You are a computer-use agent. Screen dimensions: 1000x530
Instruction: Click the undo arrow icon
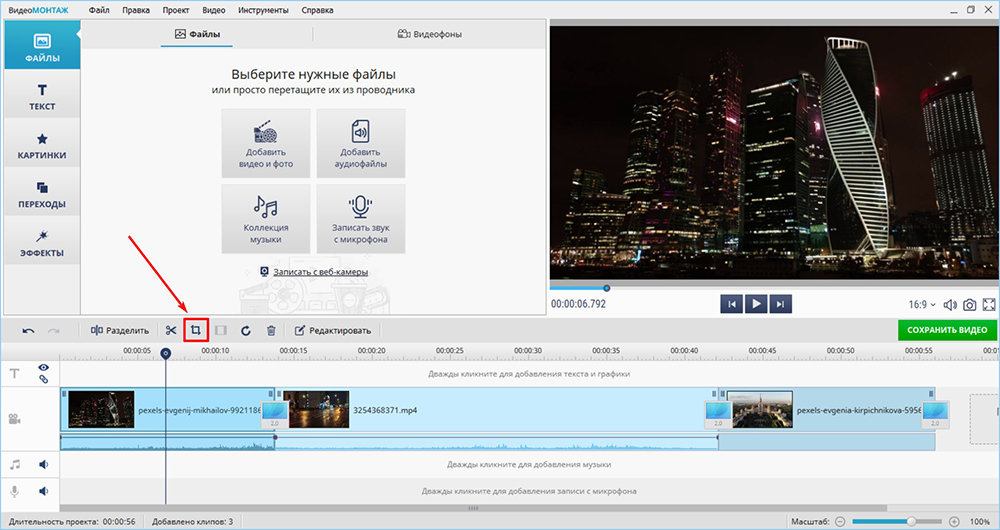point(28,330)
